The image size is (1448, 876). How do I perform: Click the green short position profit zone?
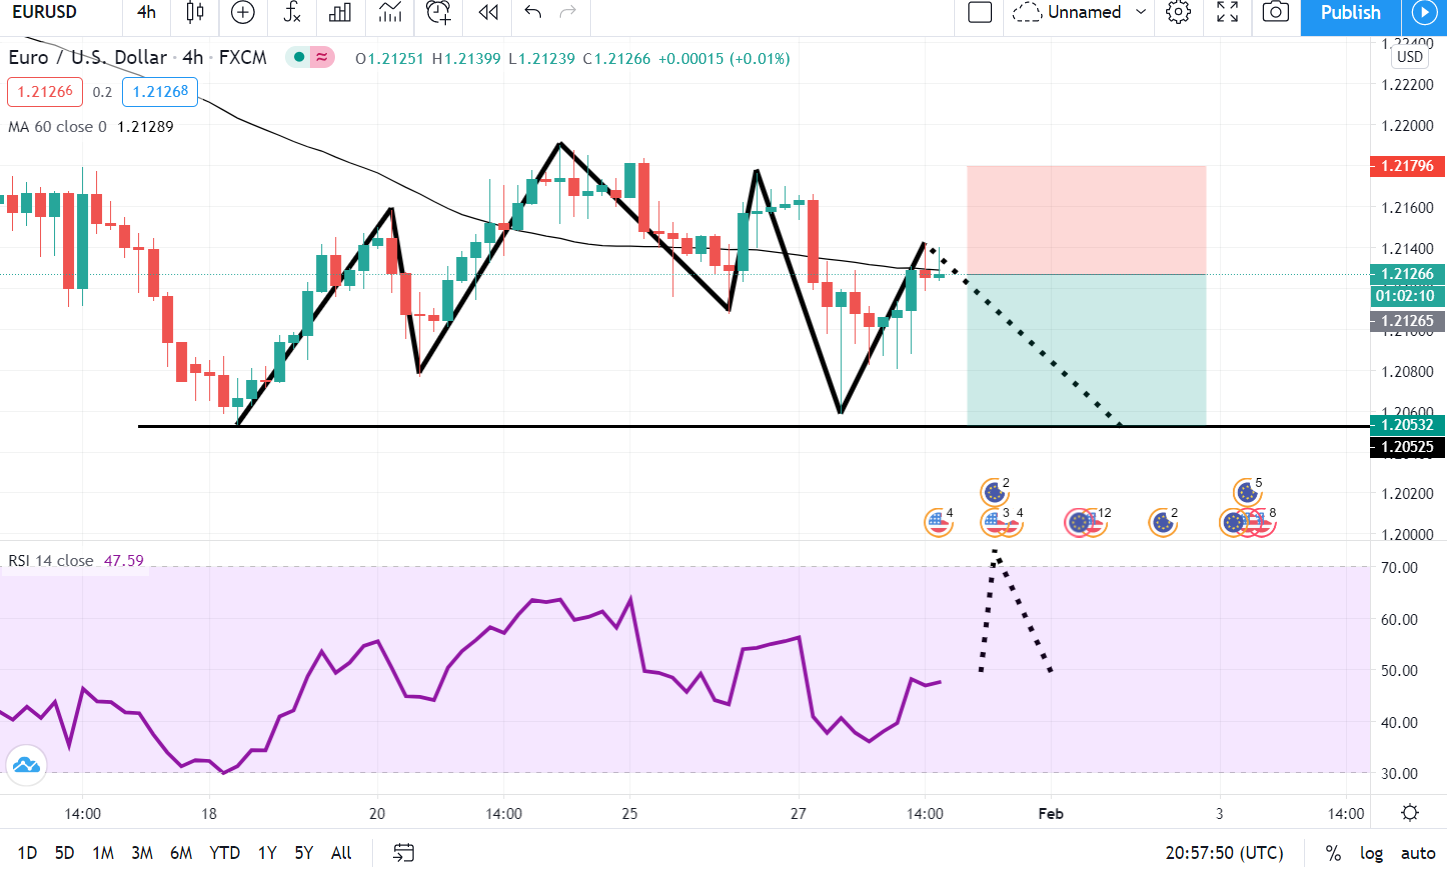click(1086, 350)
